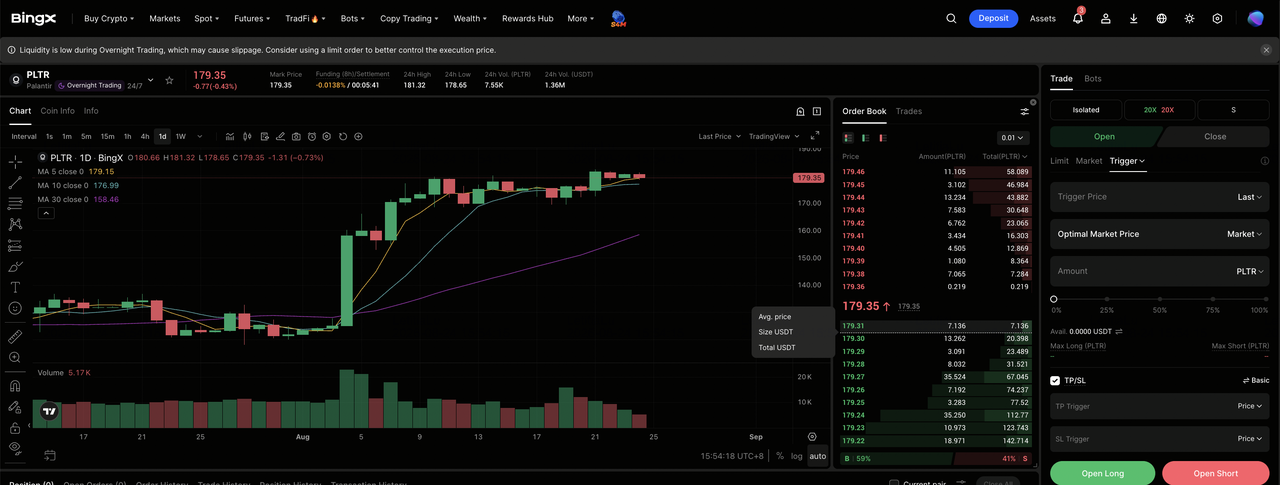Switch to the Trades tab

tap(909, 111)
